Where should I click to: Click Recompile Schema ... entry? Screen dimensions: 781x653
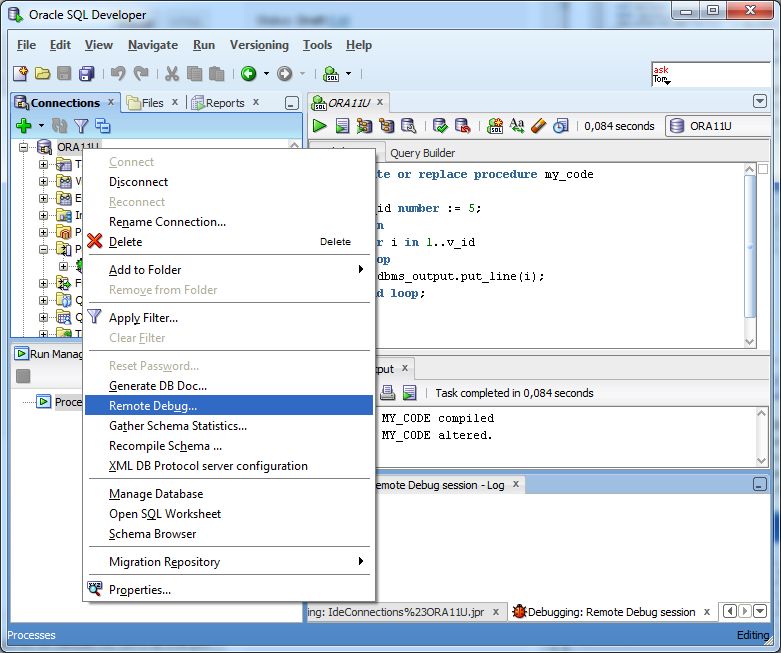click(x=229, y=445)
